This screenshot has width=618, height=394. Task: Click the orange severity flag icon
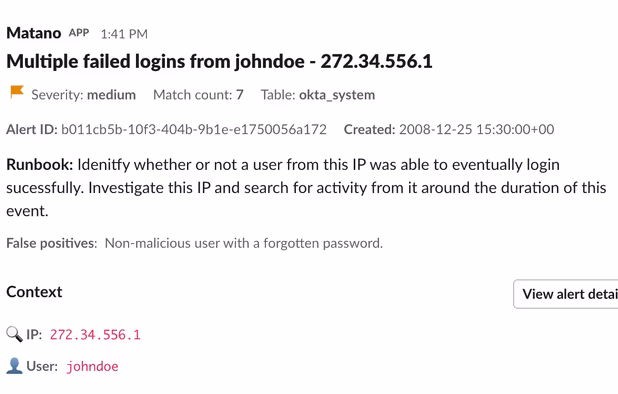coord(17,92)
